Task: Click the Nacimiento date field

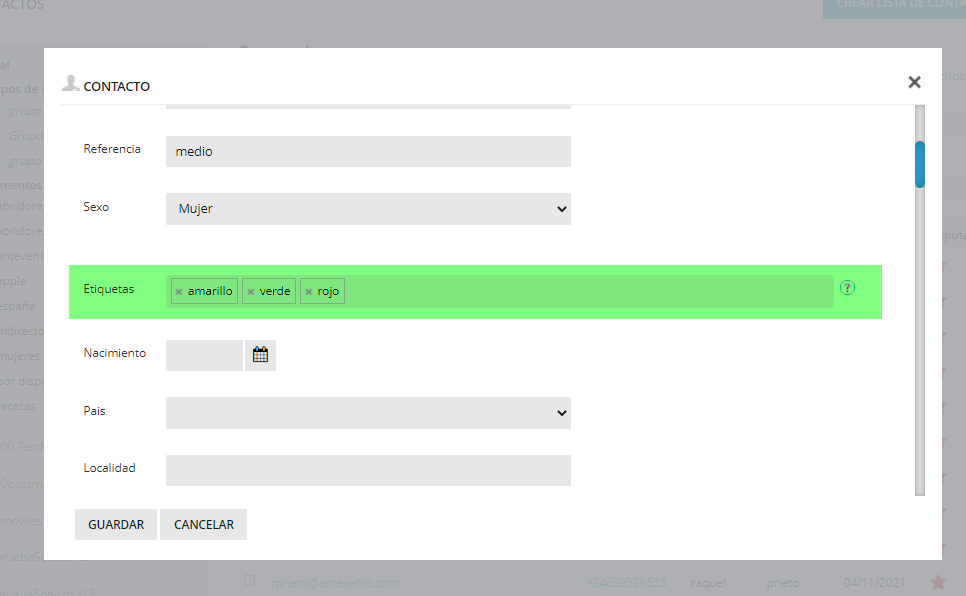Action: click(204, 355)
